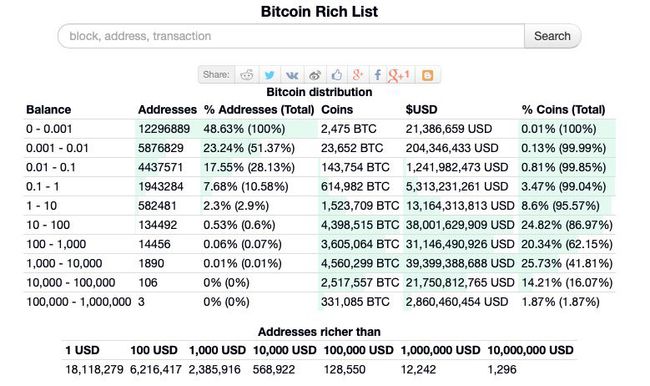The width and height of the screenshot is (650, 386).
Task: Focus the block, address, transaction search field
Action: coord(291,36)
